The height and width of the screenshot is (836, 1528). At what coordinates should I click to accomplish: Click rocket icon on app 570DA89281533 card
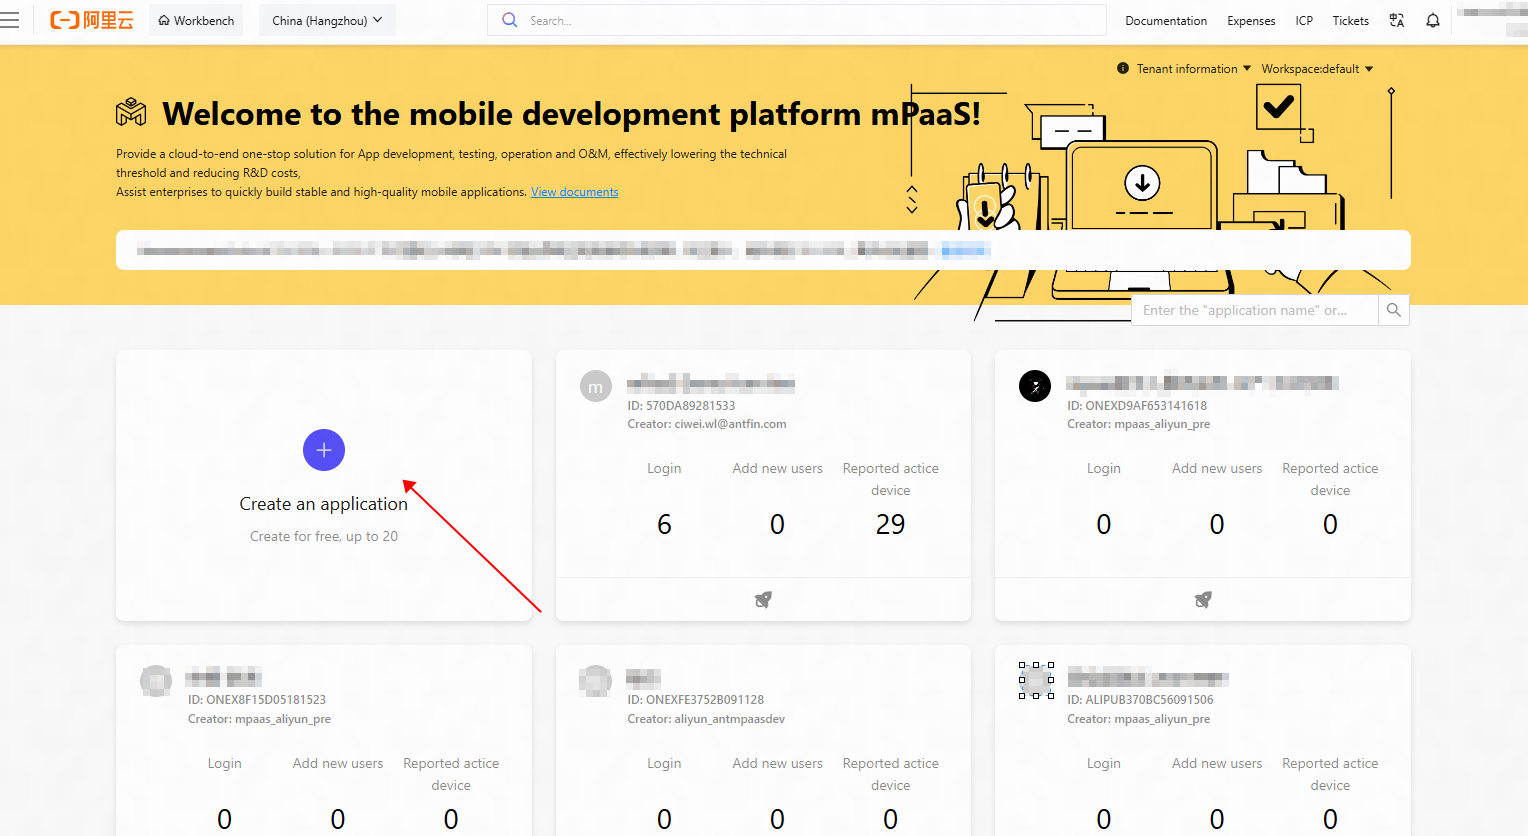(763, 600)
